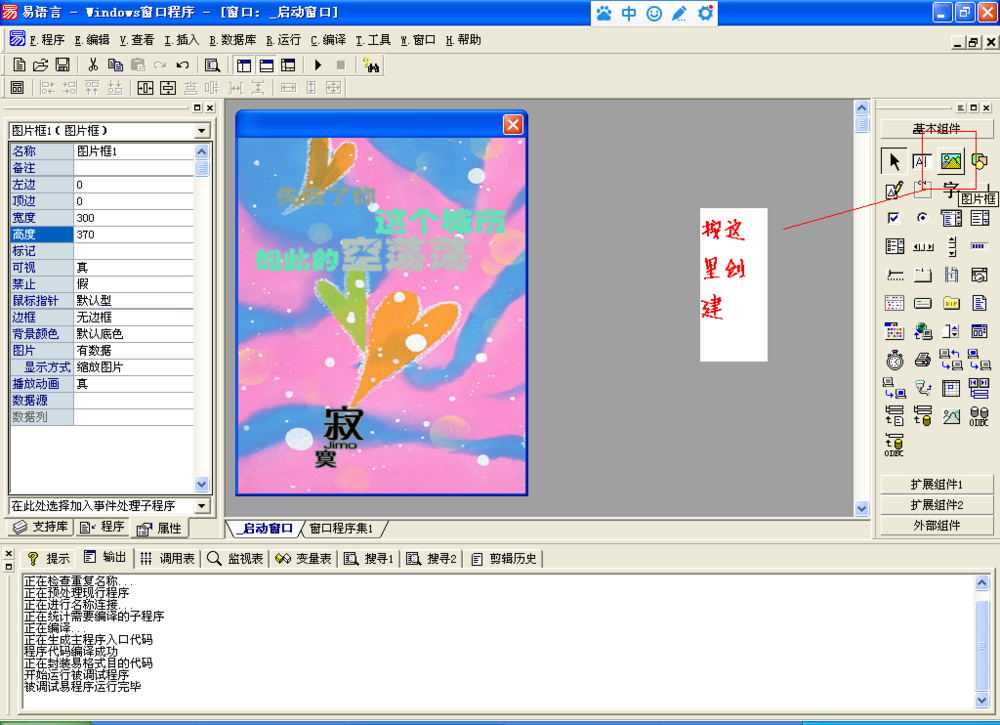Viewport: 1000px width, 725px height.
Task: Click the 名称 value field 图片框1
Action: [x=133, y=151]
